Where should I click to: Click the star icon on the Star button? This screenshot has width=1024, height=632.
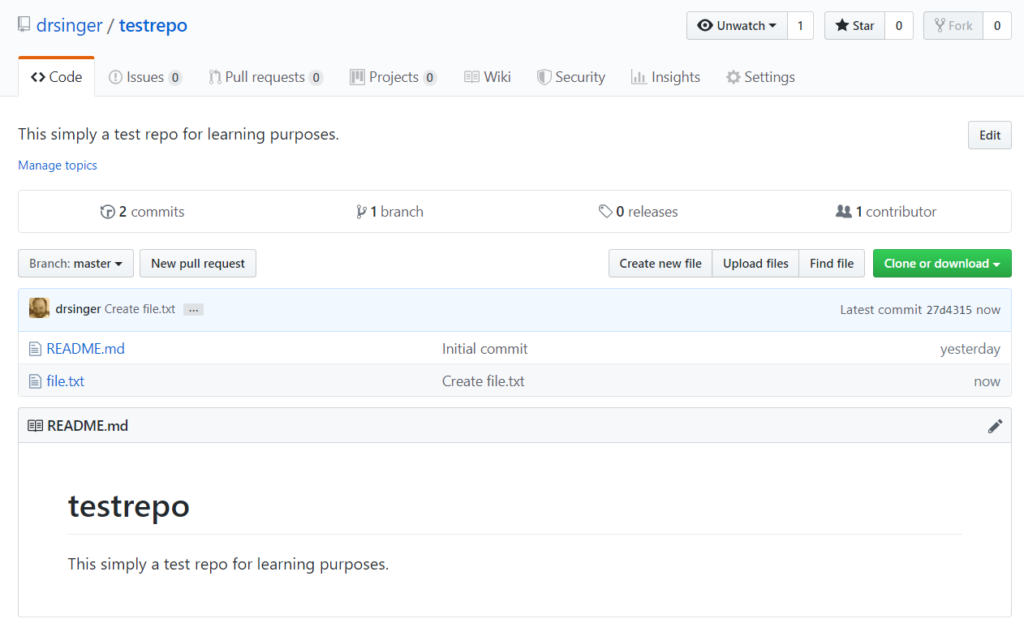click(841, 26)
